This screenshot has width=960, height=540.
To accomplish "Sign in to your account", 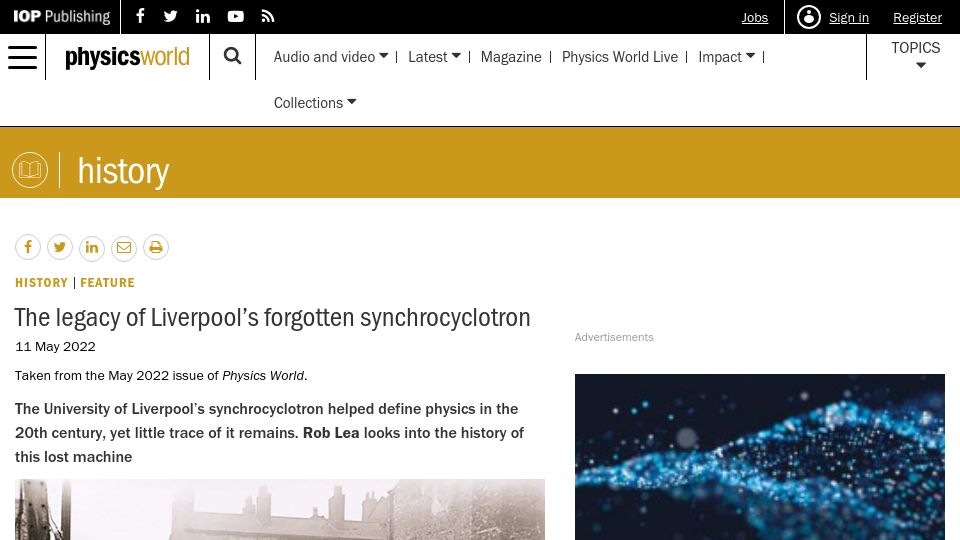I will coord(849,18).
